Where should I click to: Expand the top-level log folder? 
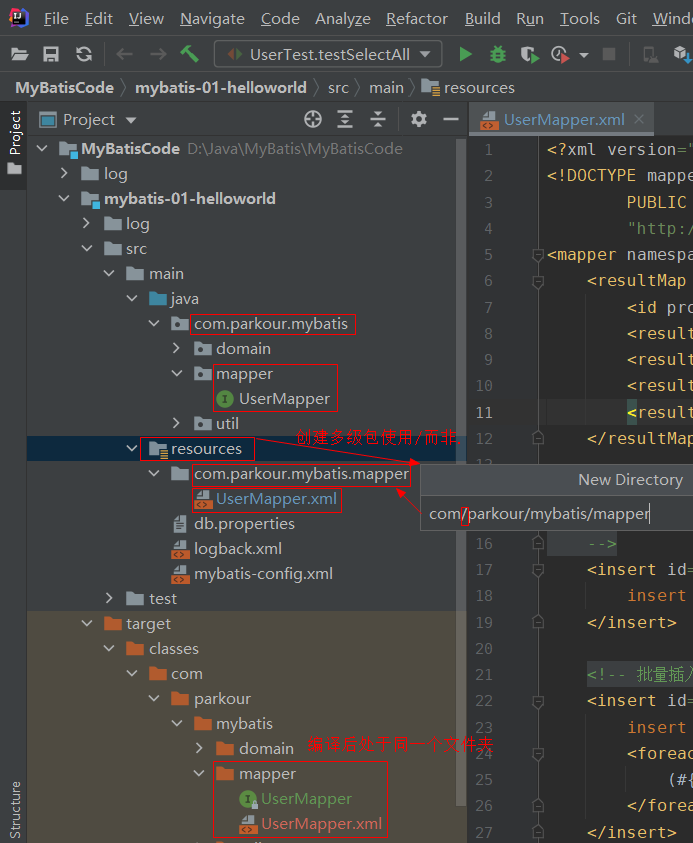click(x=65, y=173)
